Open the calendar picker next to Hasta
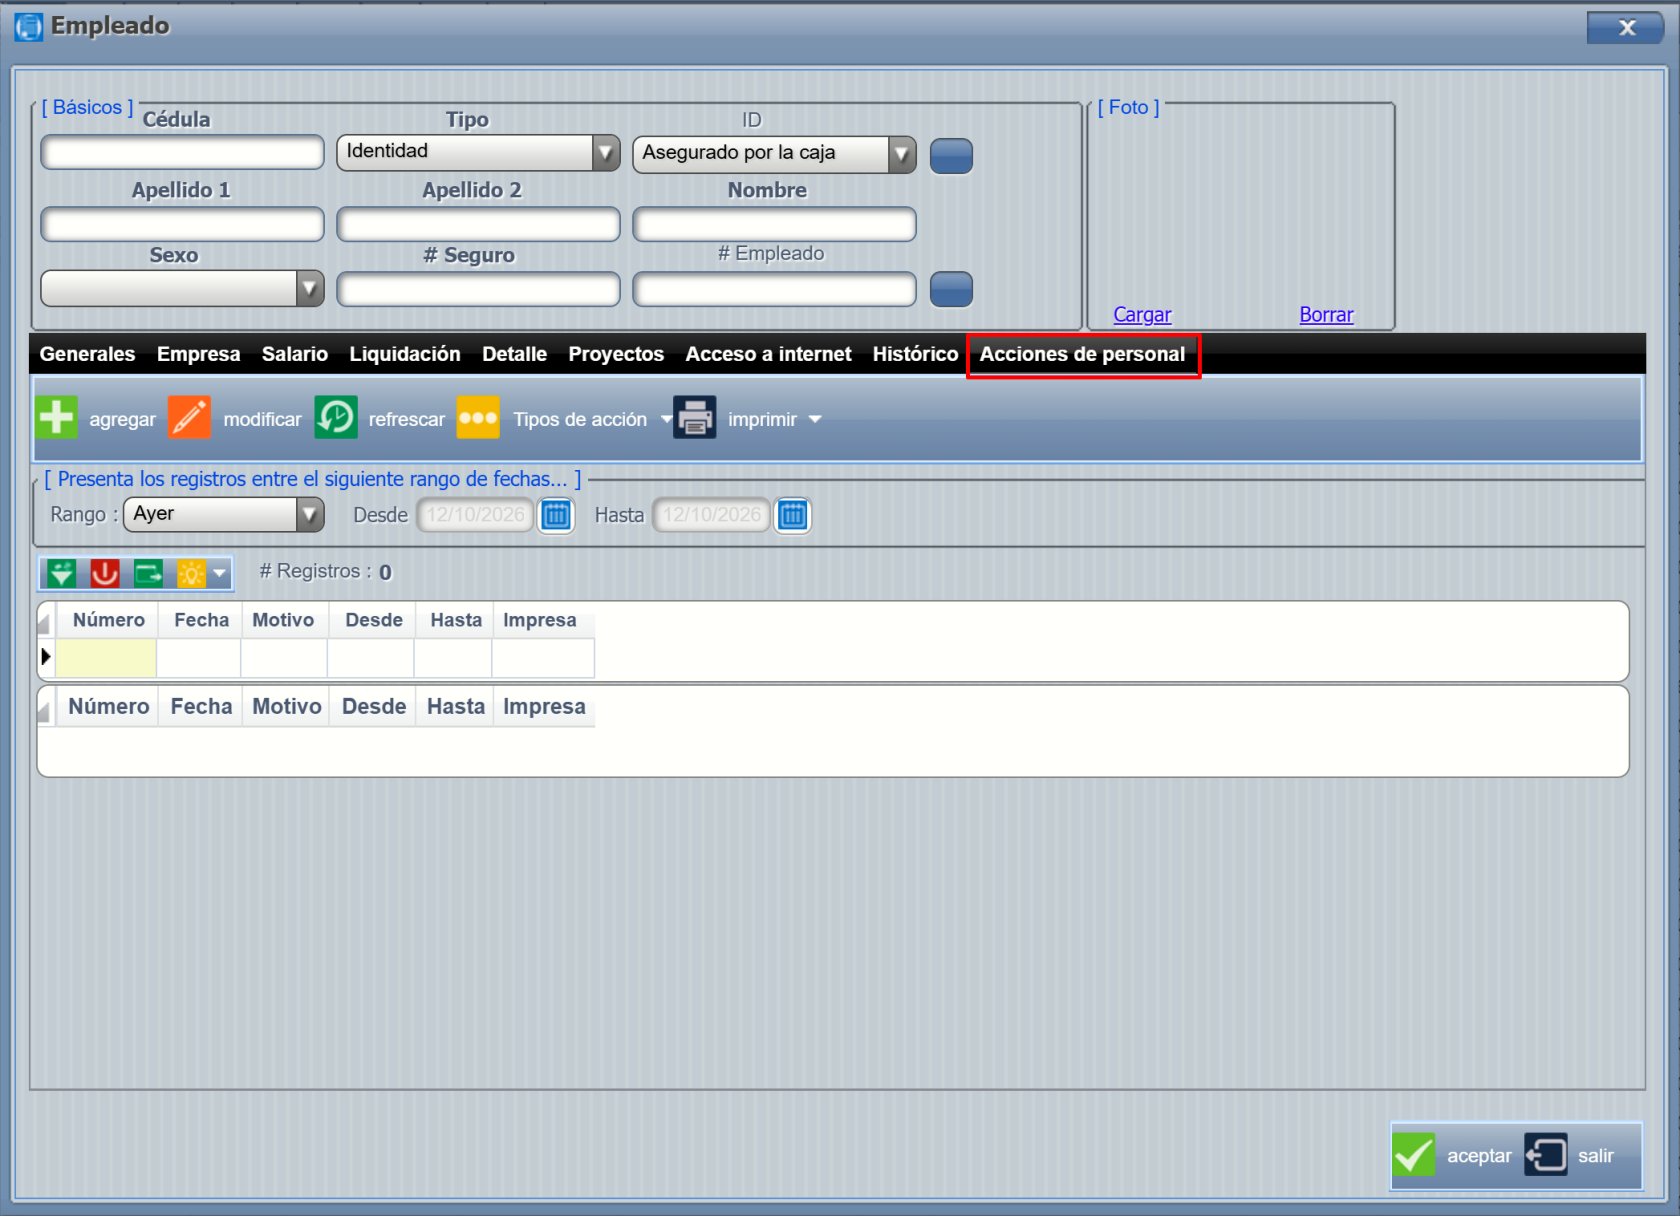 click(x=792, y=515)
